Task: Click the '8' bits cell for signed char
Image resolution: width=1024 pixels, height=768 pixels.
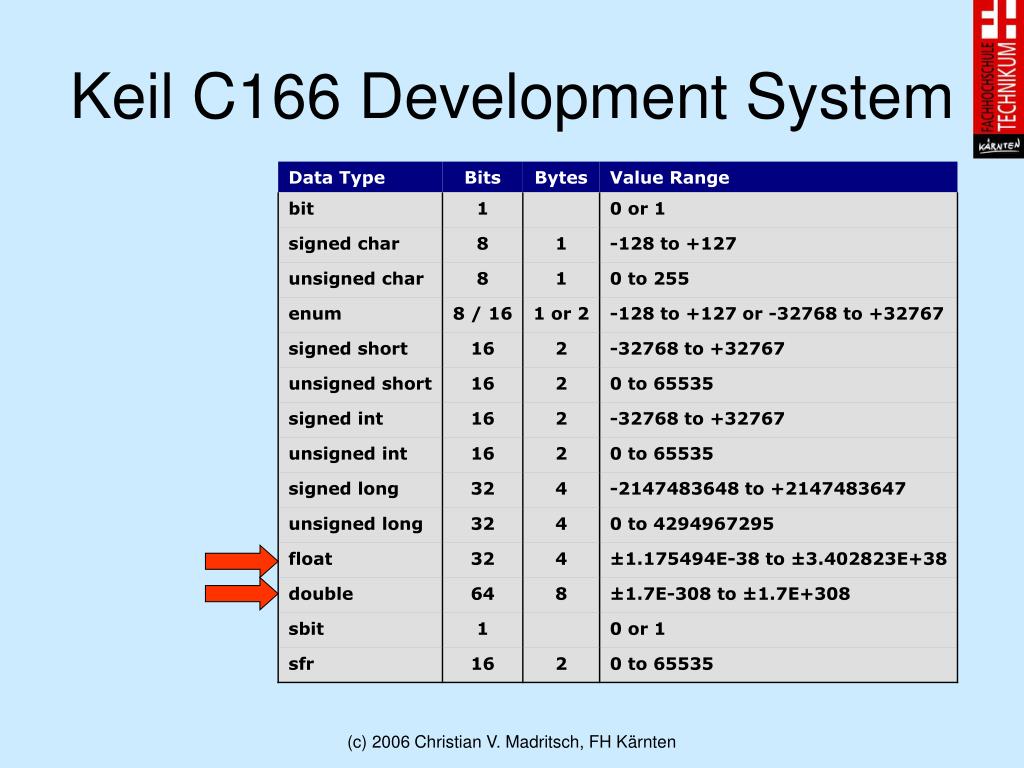Action: pos(483,244)
